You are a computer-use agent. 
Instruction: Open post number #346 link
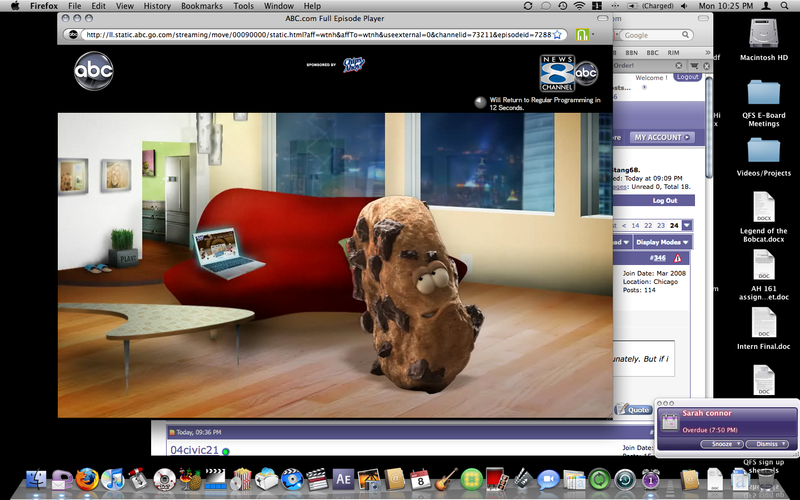coord(658,258)
